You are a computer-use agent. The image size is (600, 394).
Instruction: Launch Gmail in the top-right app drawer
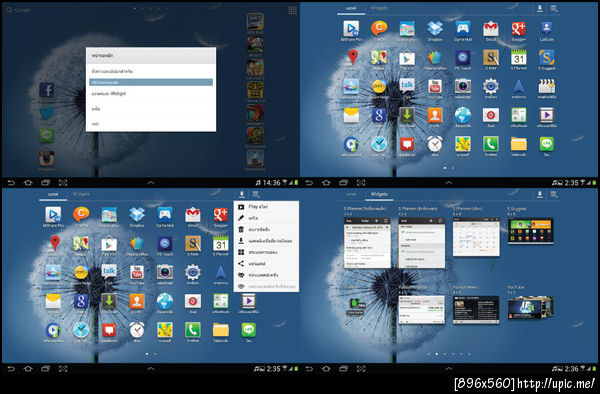click(491, 29)
